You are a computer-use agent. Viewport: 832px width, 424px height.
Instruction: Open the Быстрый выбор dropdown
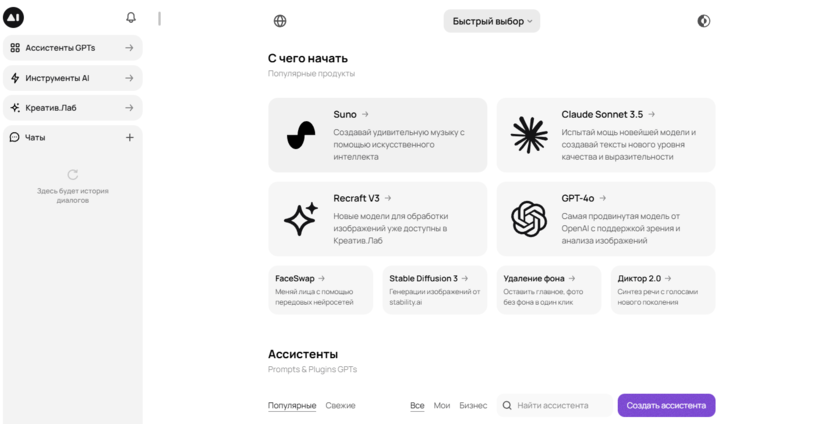point(491,21)
